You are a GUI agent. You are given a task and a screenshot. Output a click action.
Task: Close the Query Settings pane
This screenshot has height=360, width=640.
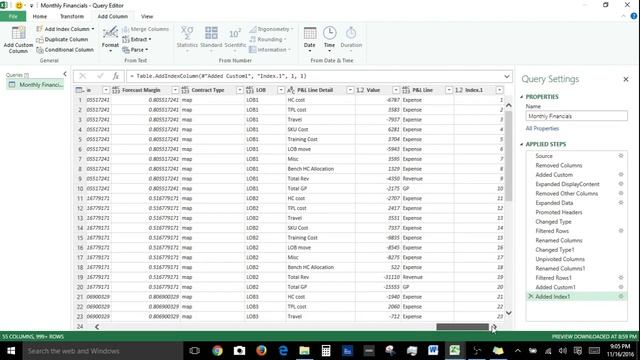[626, 79]
